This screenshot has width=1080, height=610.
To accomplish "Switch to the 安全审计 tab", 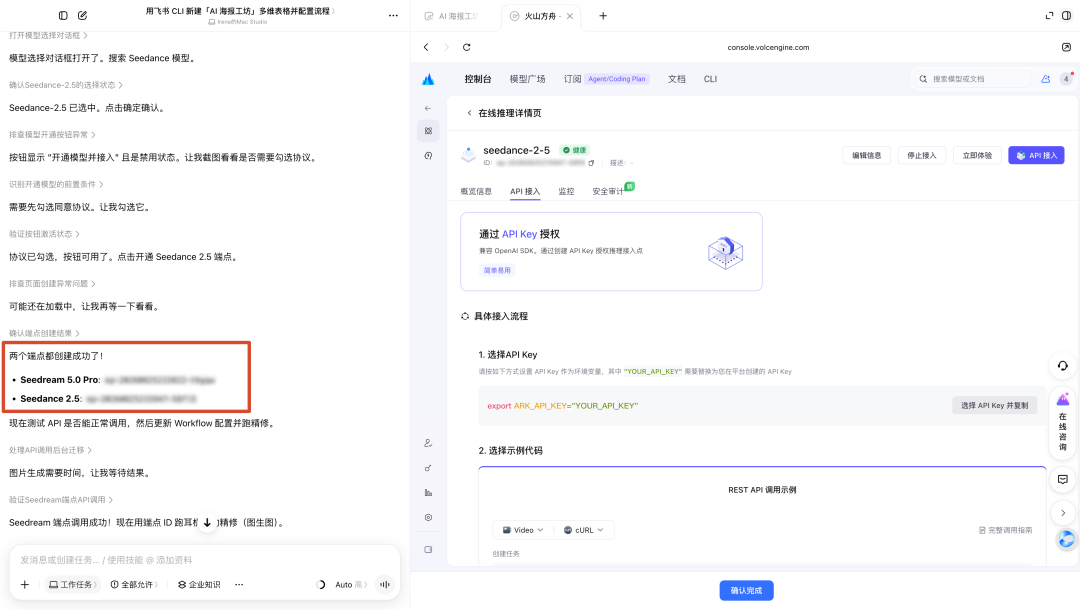I will (608, 191).
